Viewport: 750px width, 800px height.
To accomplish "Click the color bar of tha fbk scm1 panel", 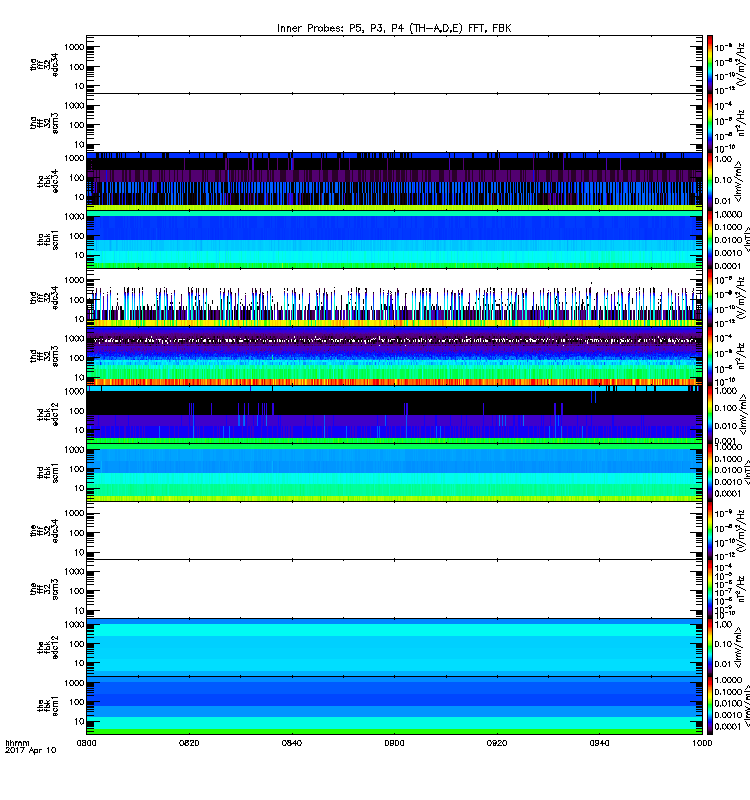I will 710,239.
